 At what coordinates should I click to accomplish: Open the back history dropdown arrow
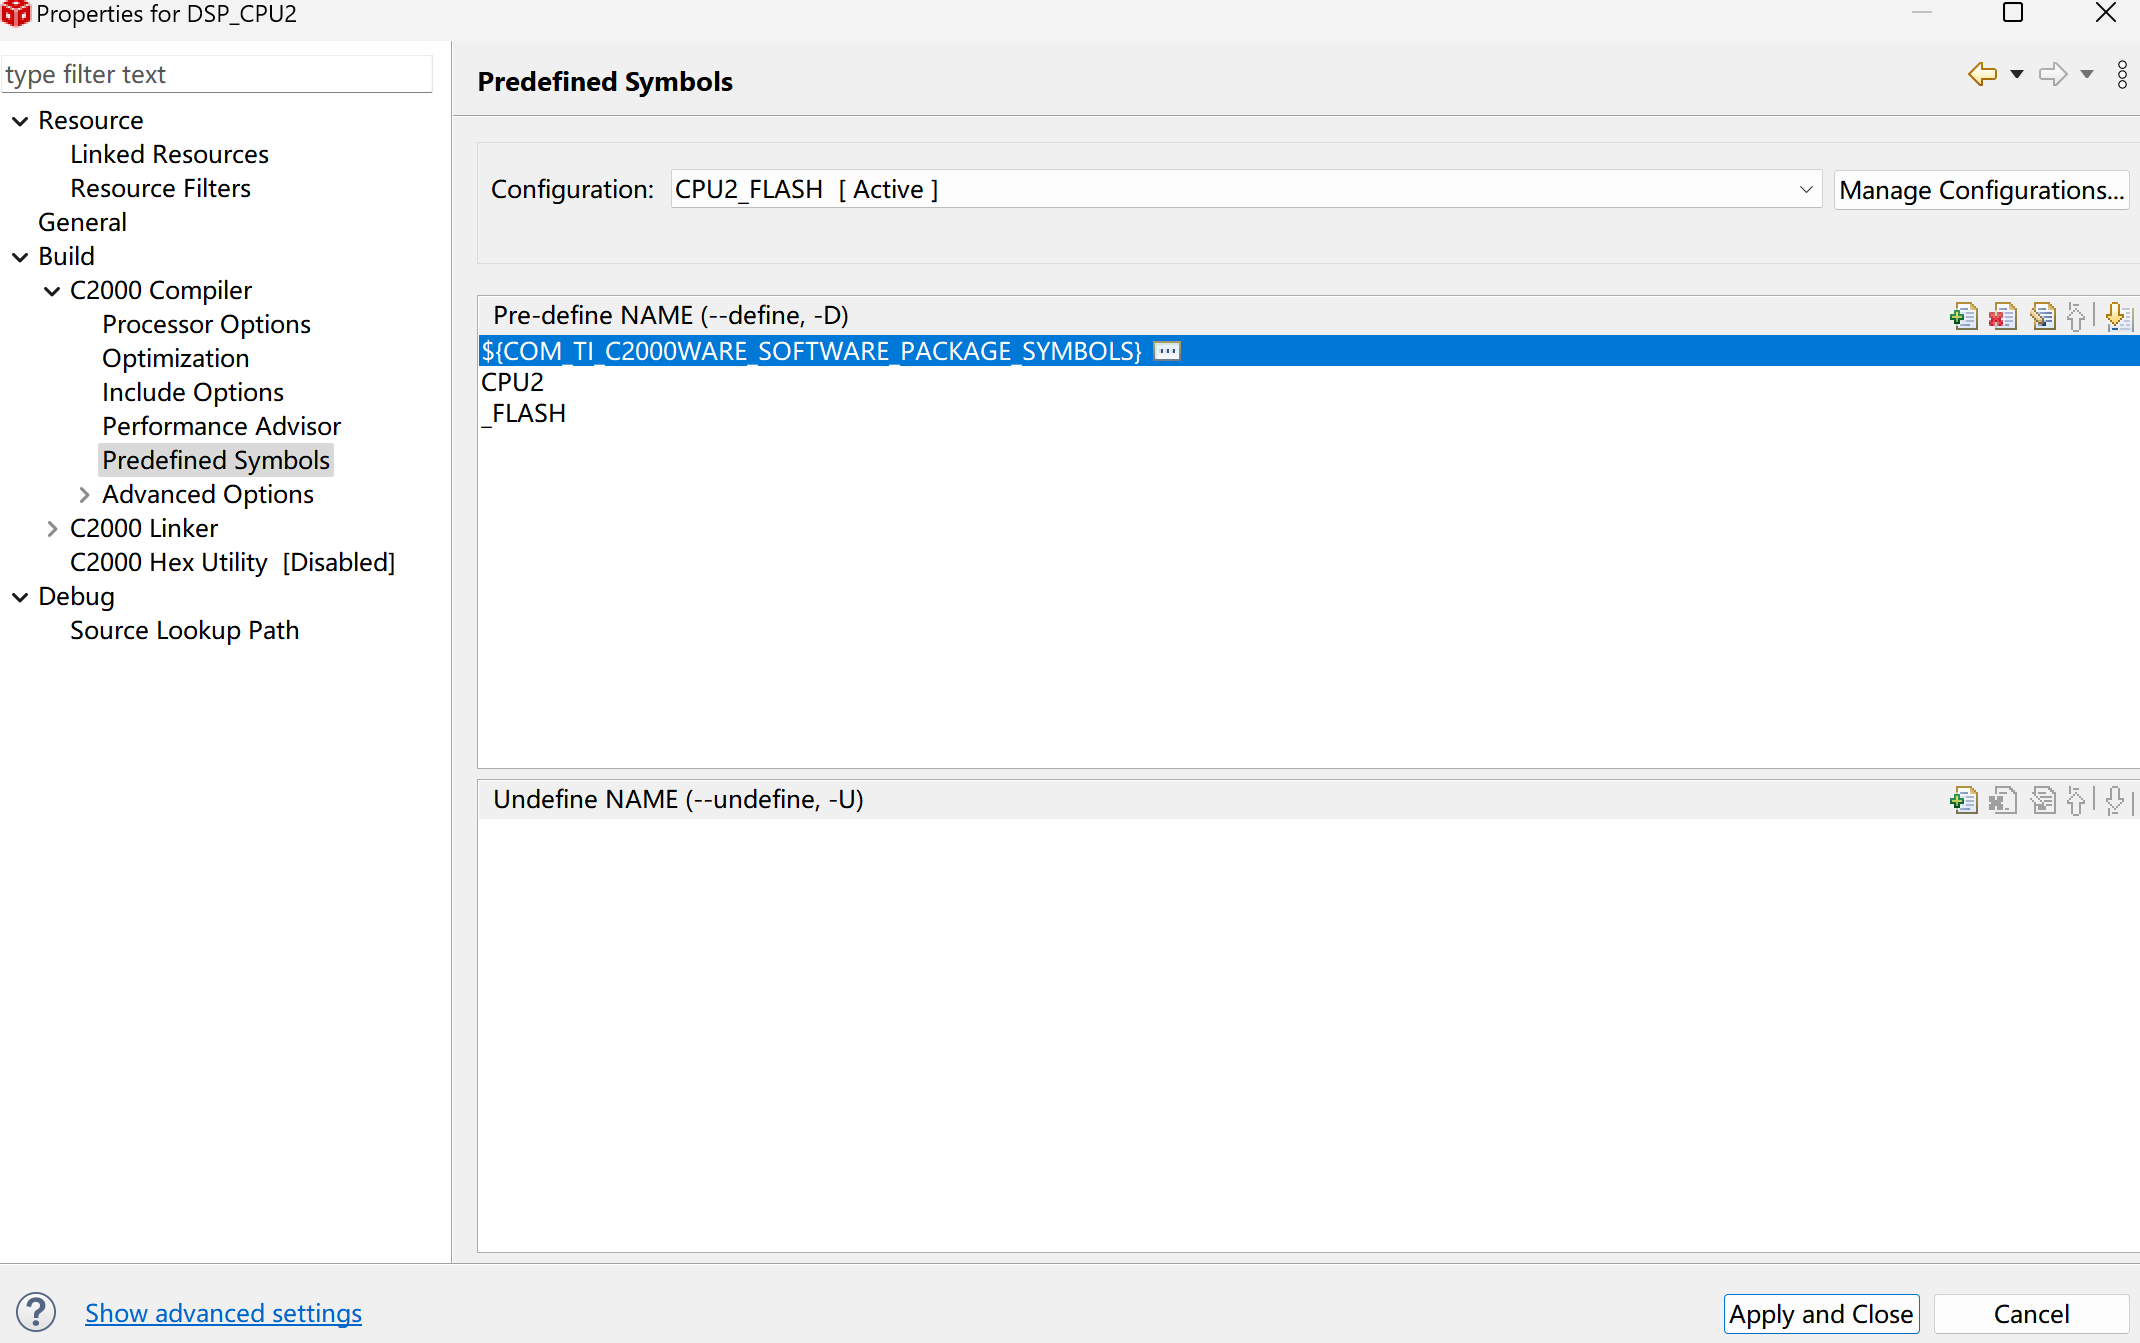pyautogui.click(x=2017, y=74)
